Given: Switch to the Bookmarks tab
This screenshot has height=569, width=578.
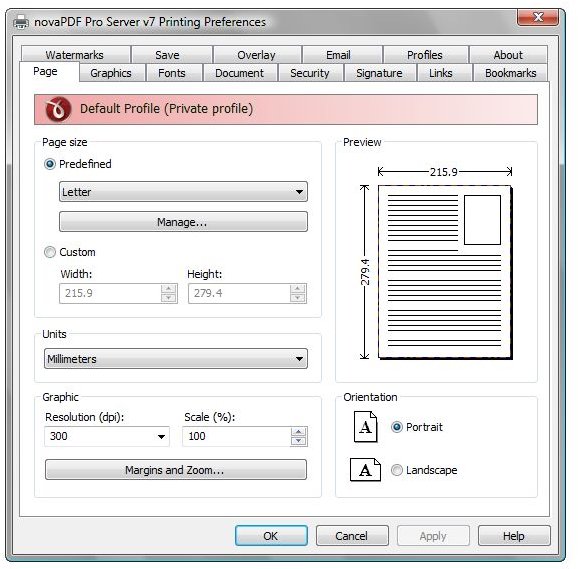Looking at the screenshot, I should (x=510, y=73).
